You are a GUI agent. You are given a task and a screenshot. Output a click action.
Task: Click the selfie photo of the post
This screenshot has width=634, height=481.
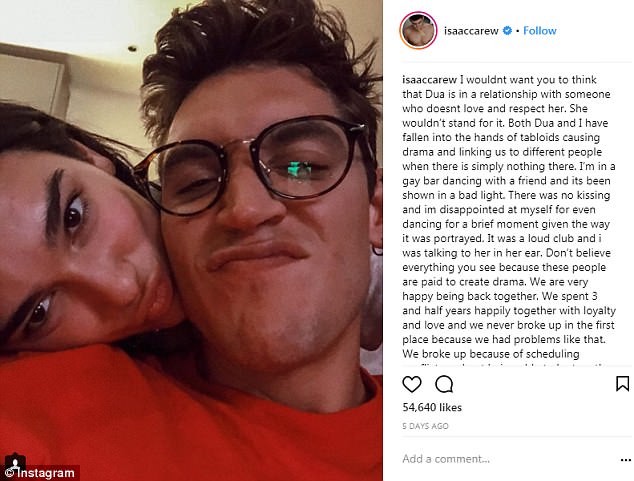point(191,240)
